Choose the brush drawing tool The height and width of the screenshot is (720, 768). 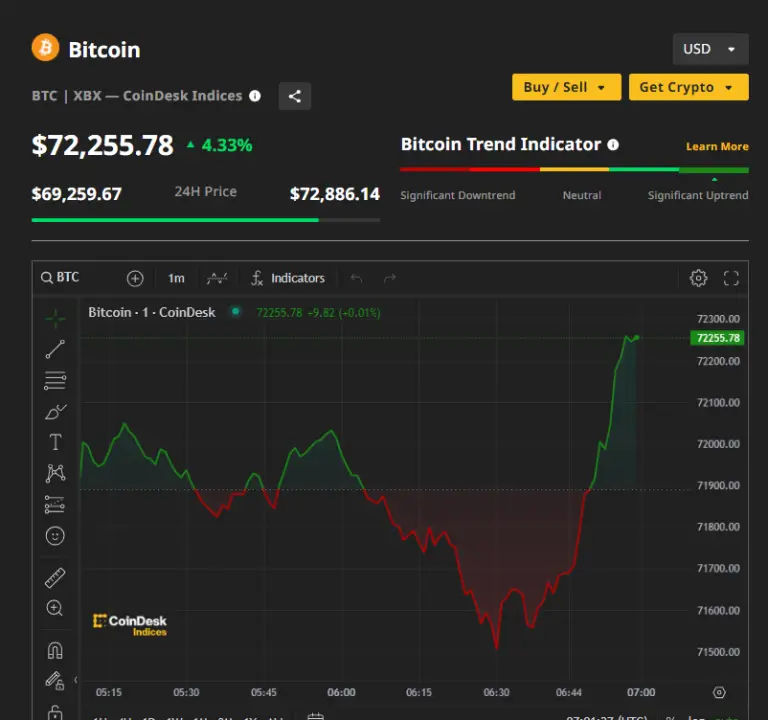click(x=55, y=411)
